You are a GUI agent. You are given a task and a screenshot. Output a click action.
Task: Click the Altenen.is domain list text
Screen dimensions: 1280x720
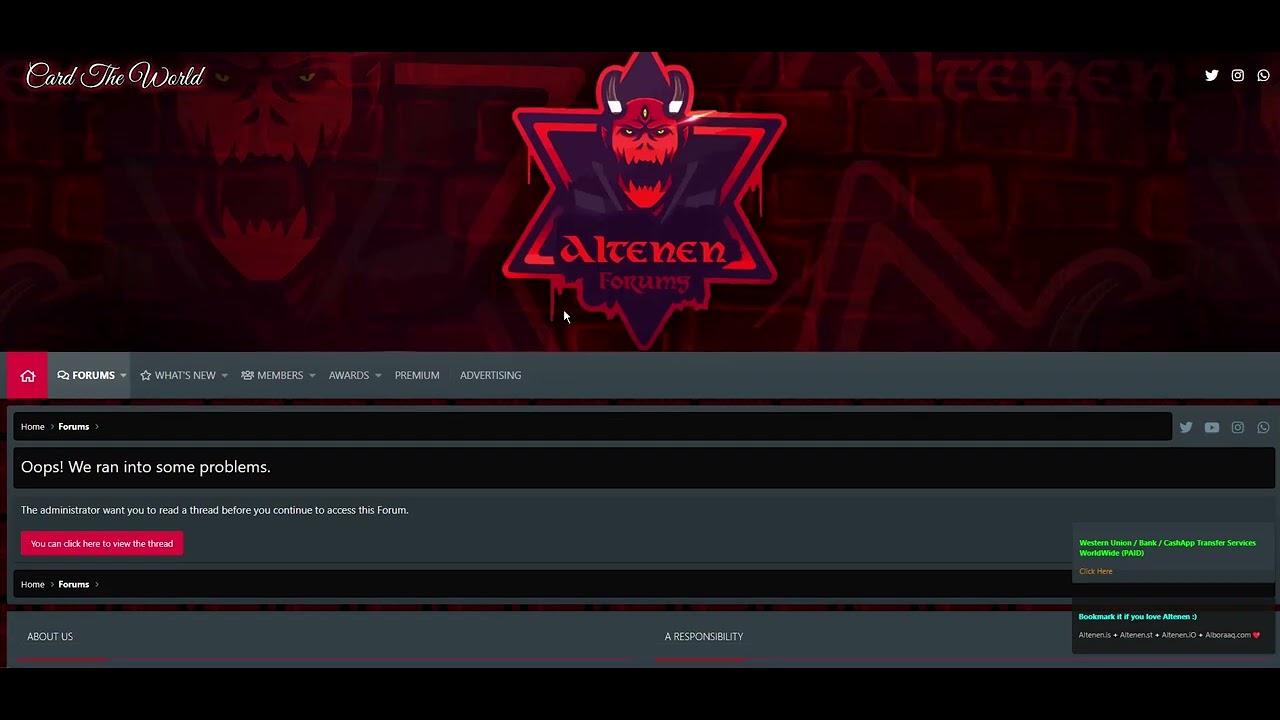(x=1169, y=635)
